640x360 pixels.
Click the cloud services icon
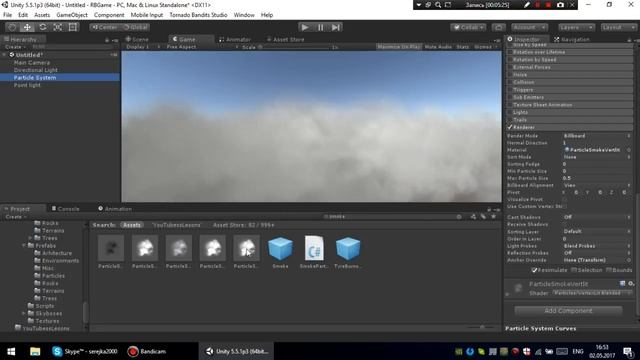pos(498,27)
